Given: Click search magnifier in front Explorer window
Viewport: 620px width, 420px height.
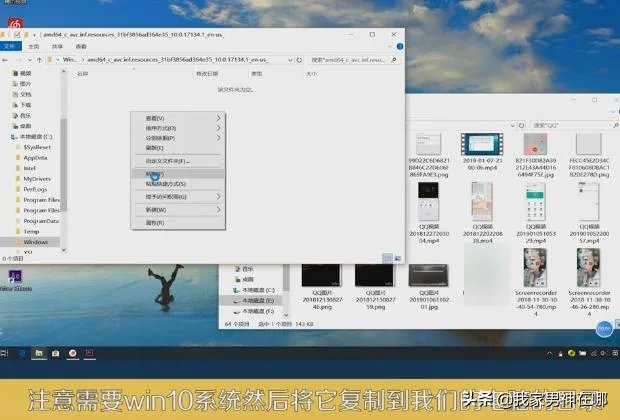Looking at the screenshot, I should 393,60.
